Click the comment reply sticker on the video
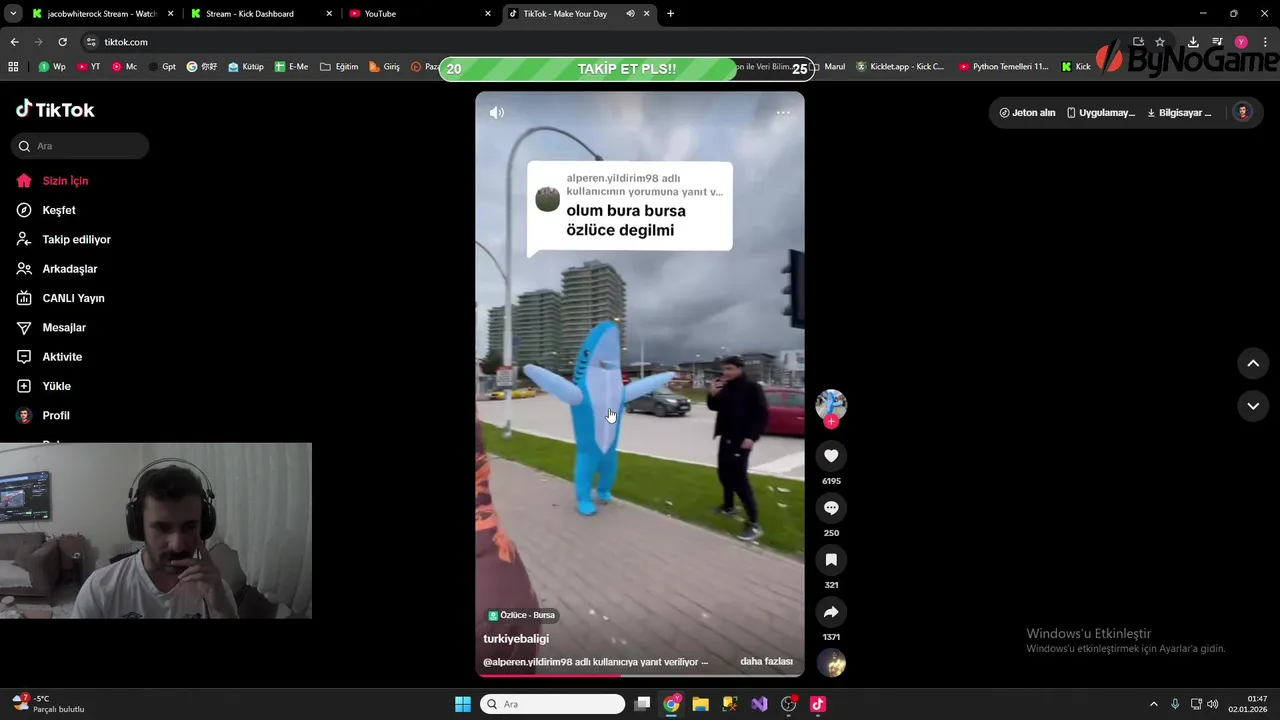The width and height of the screenshot is (1280, 720). 630,207
